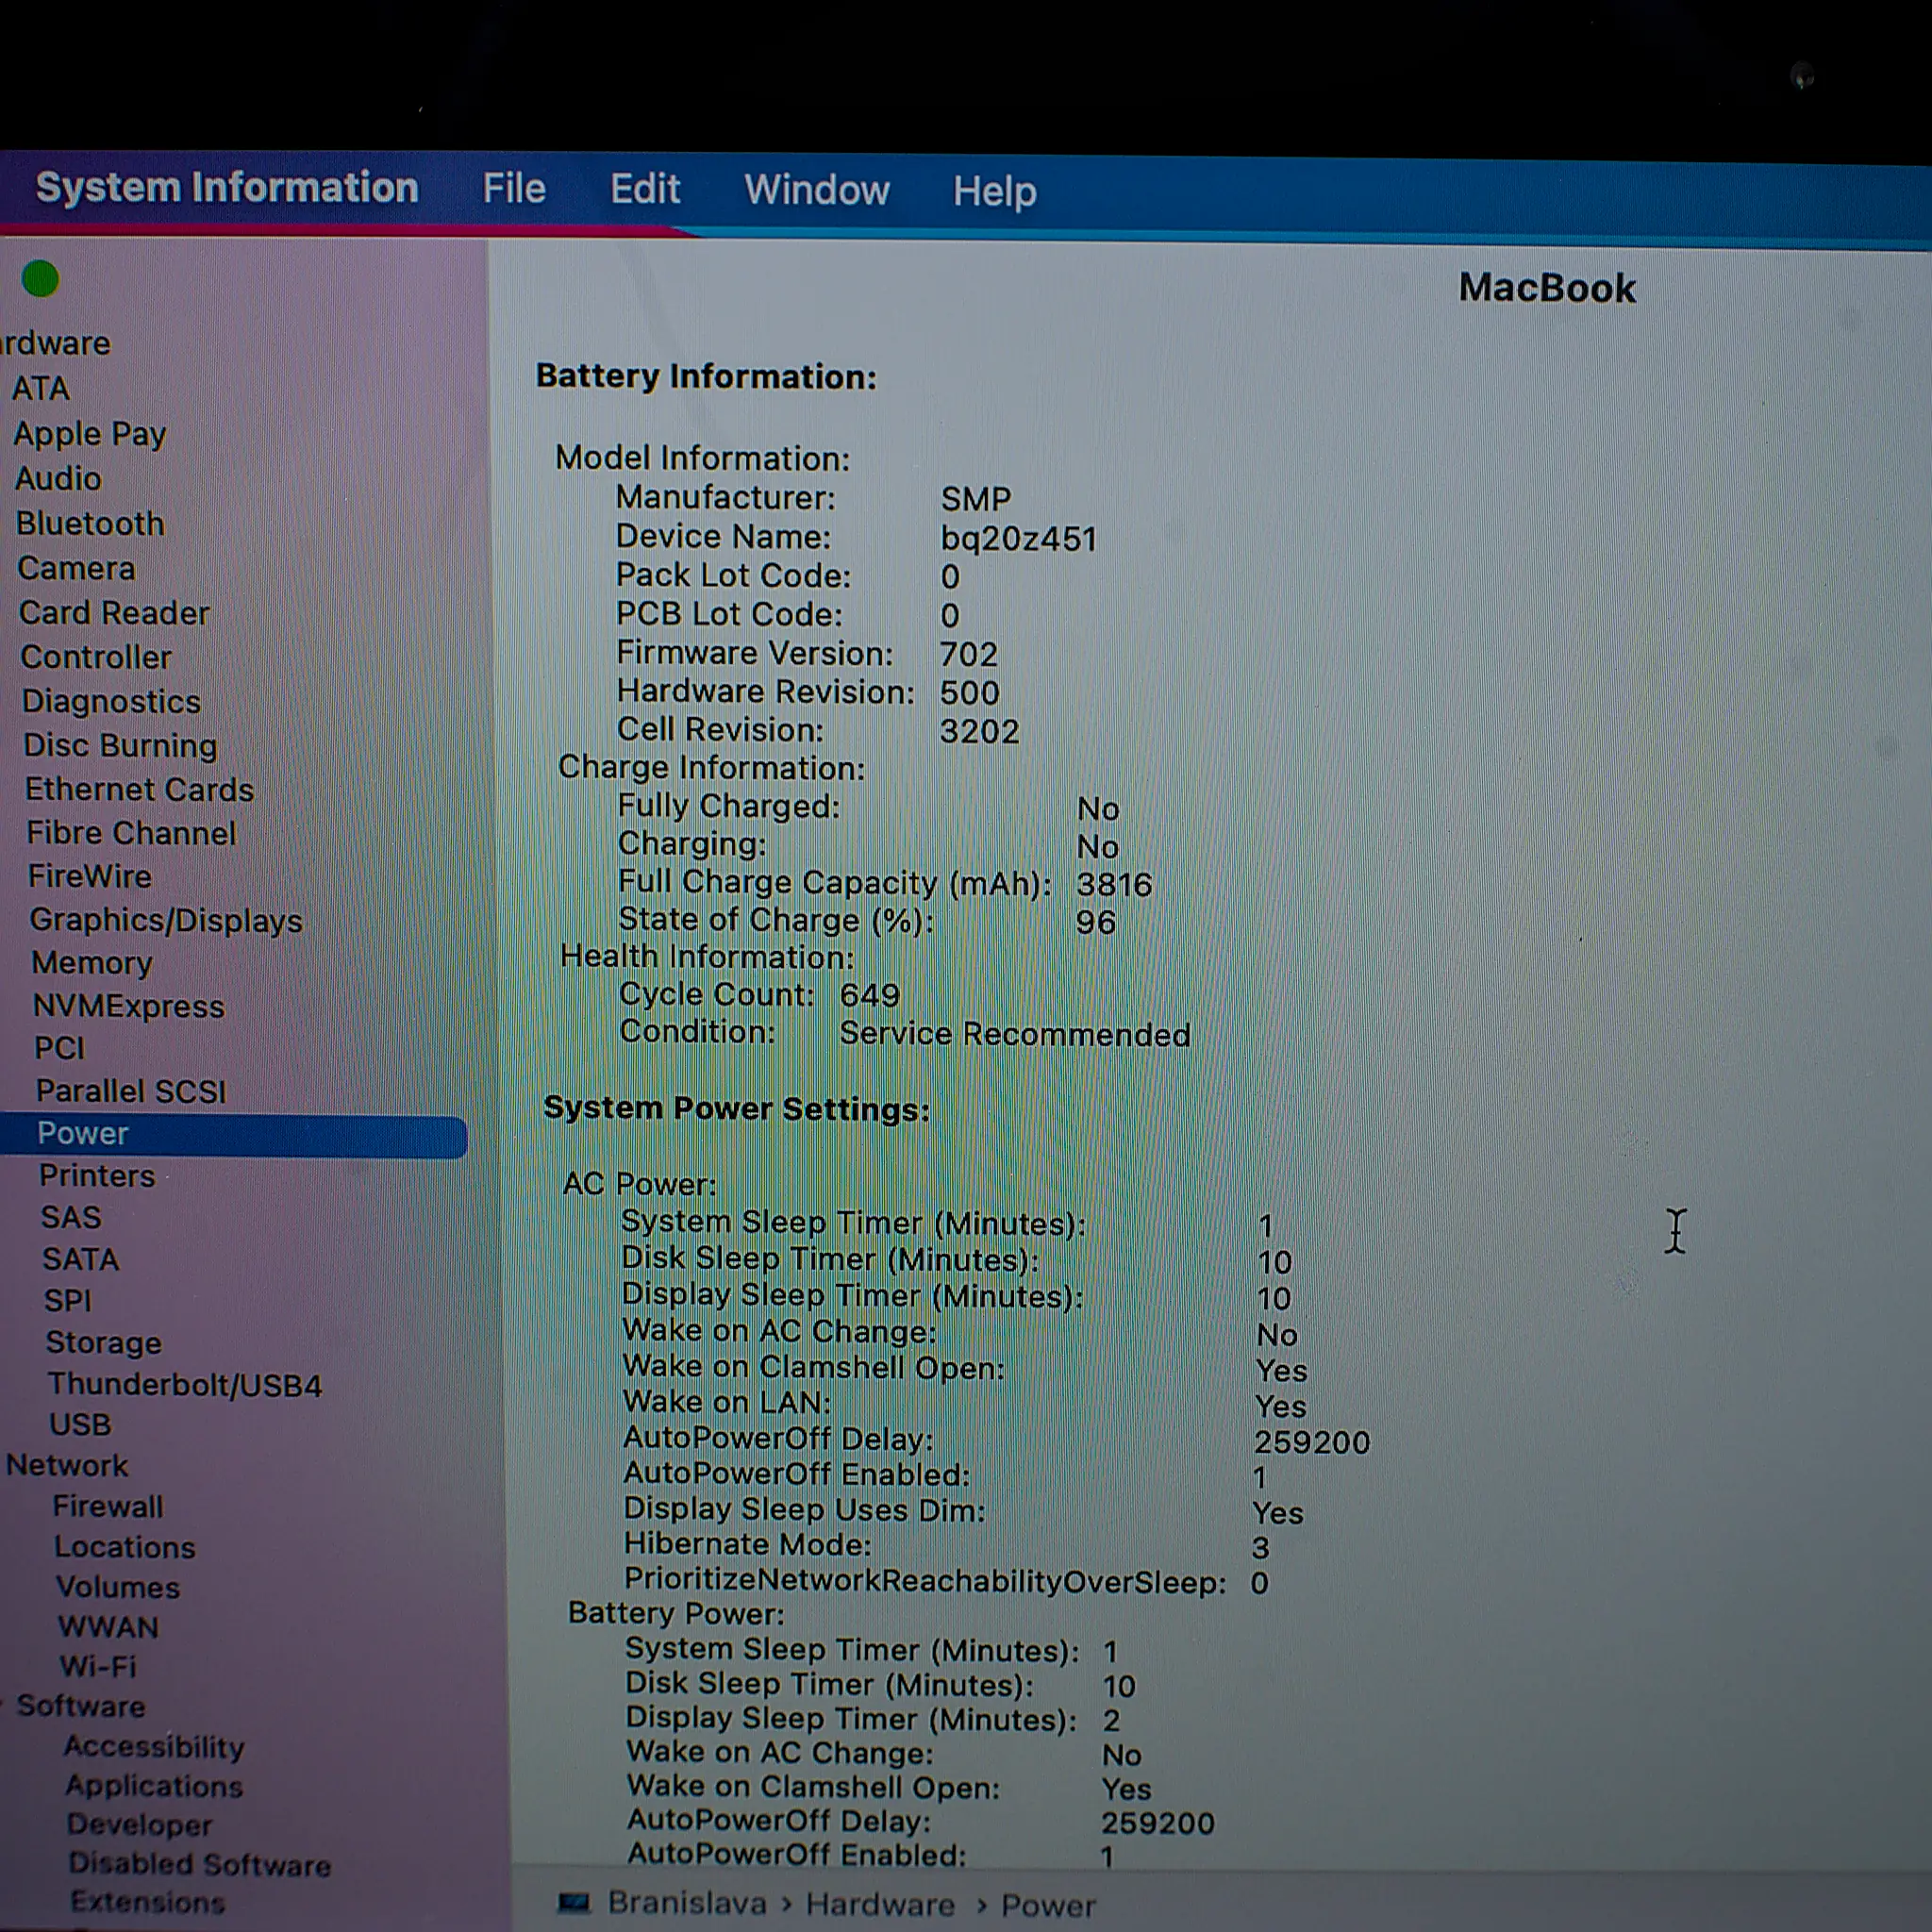Viewport: 1932px width, 1932px height.
Task: Click the Software section header
Action: [81, 1706]
